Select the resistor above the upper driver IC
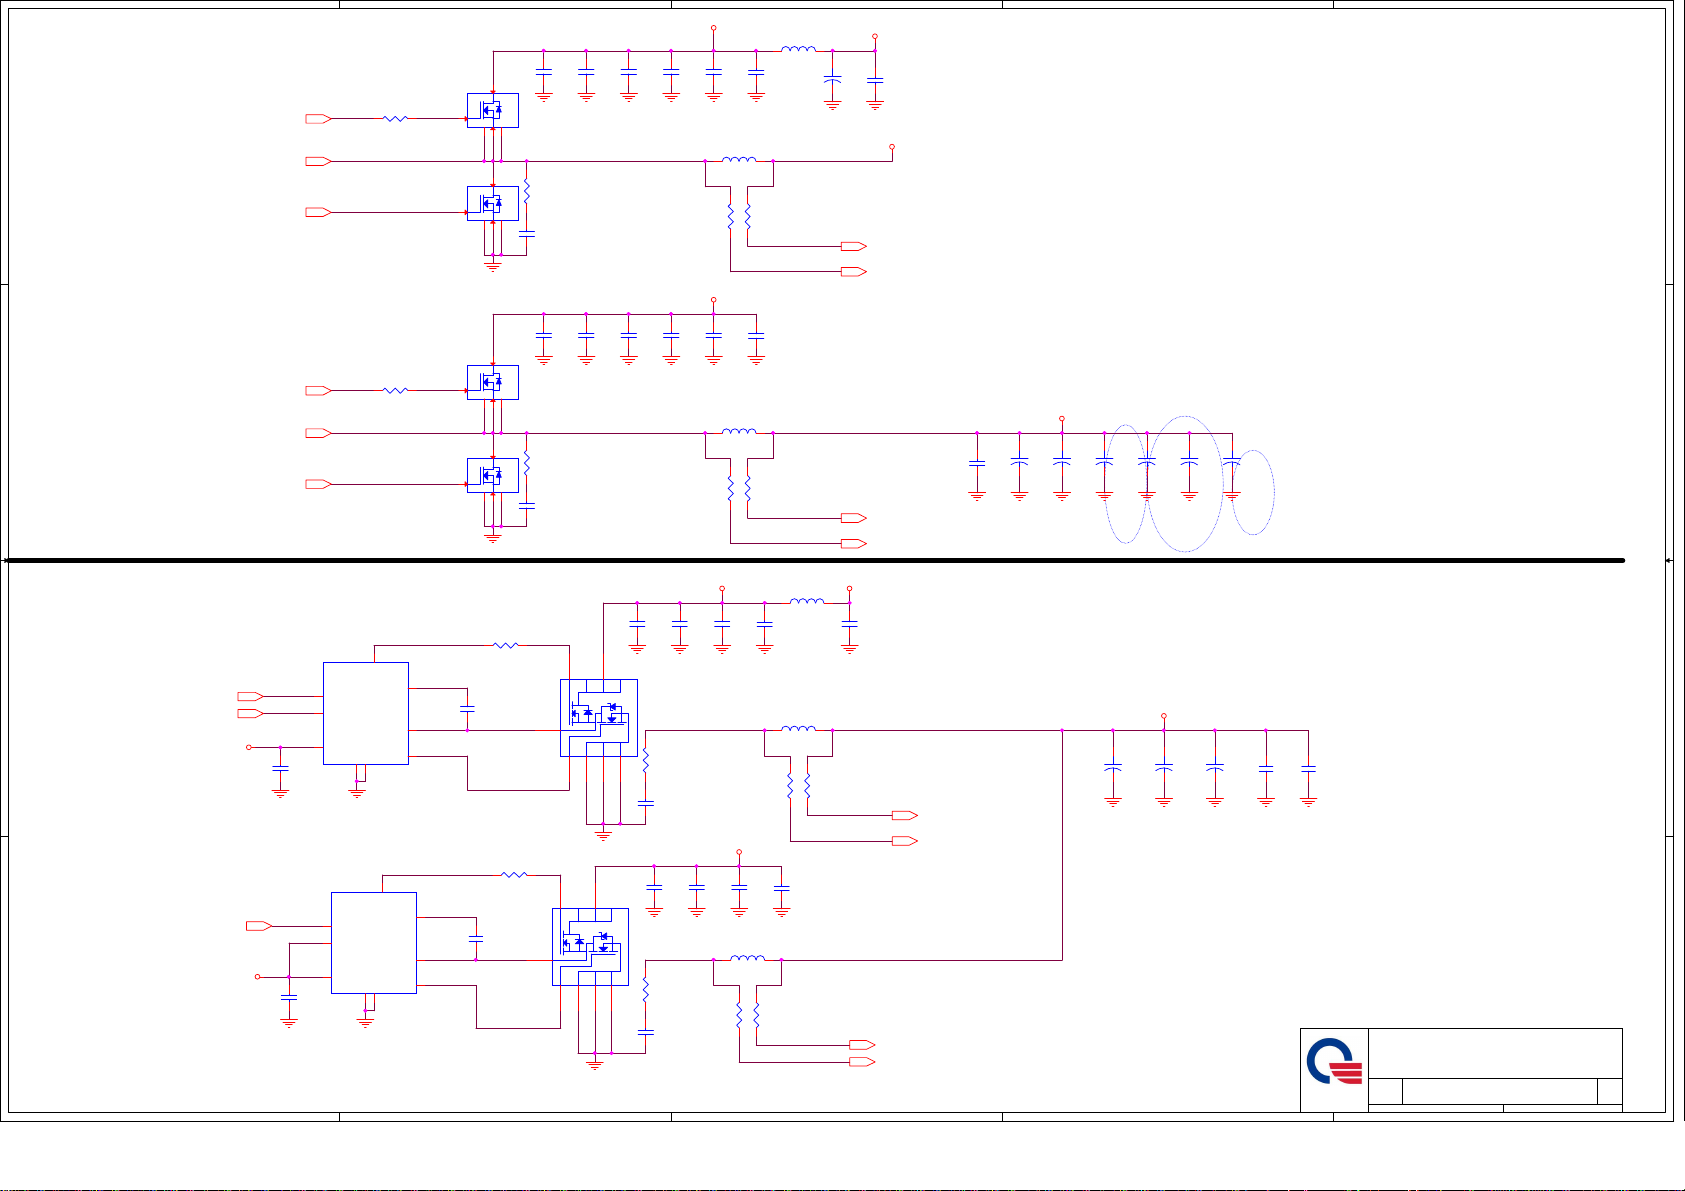Screen dimensions: 1685x1191 [x=506, y=645]
